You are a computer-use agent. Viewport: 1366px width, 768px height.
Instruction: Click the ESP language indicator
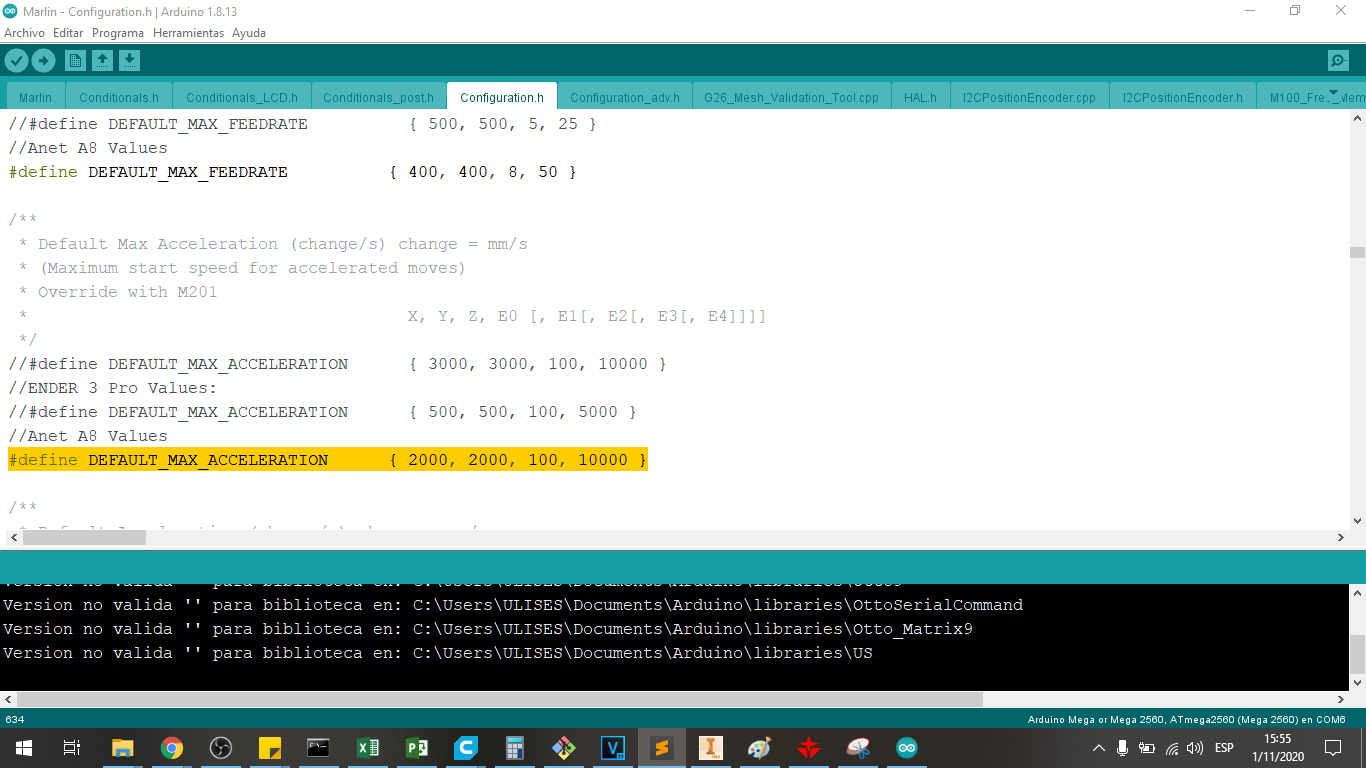coord(1224,748)
